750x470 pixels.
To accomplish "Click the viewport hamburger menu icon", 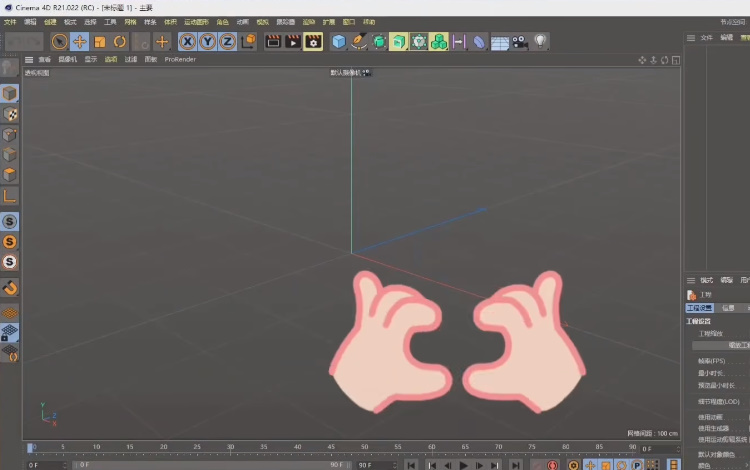I will point(29,60).
